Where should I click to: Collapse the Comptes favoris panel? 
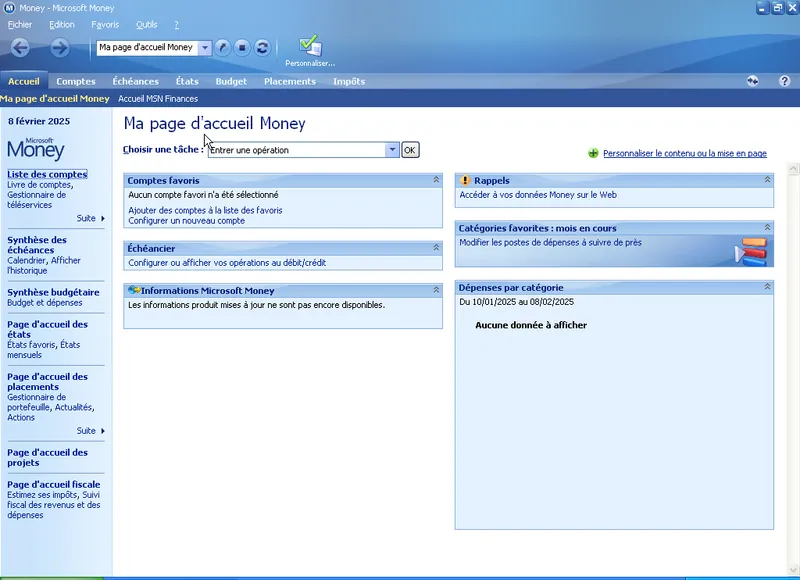coord(436,180)
